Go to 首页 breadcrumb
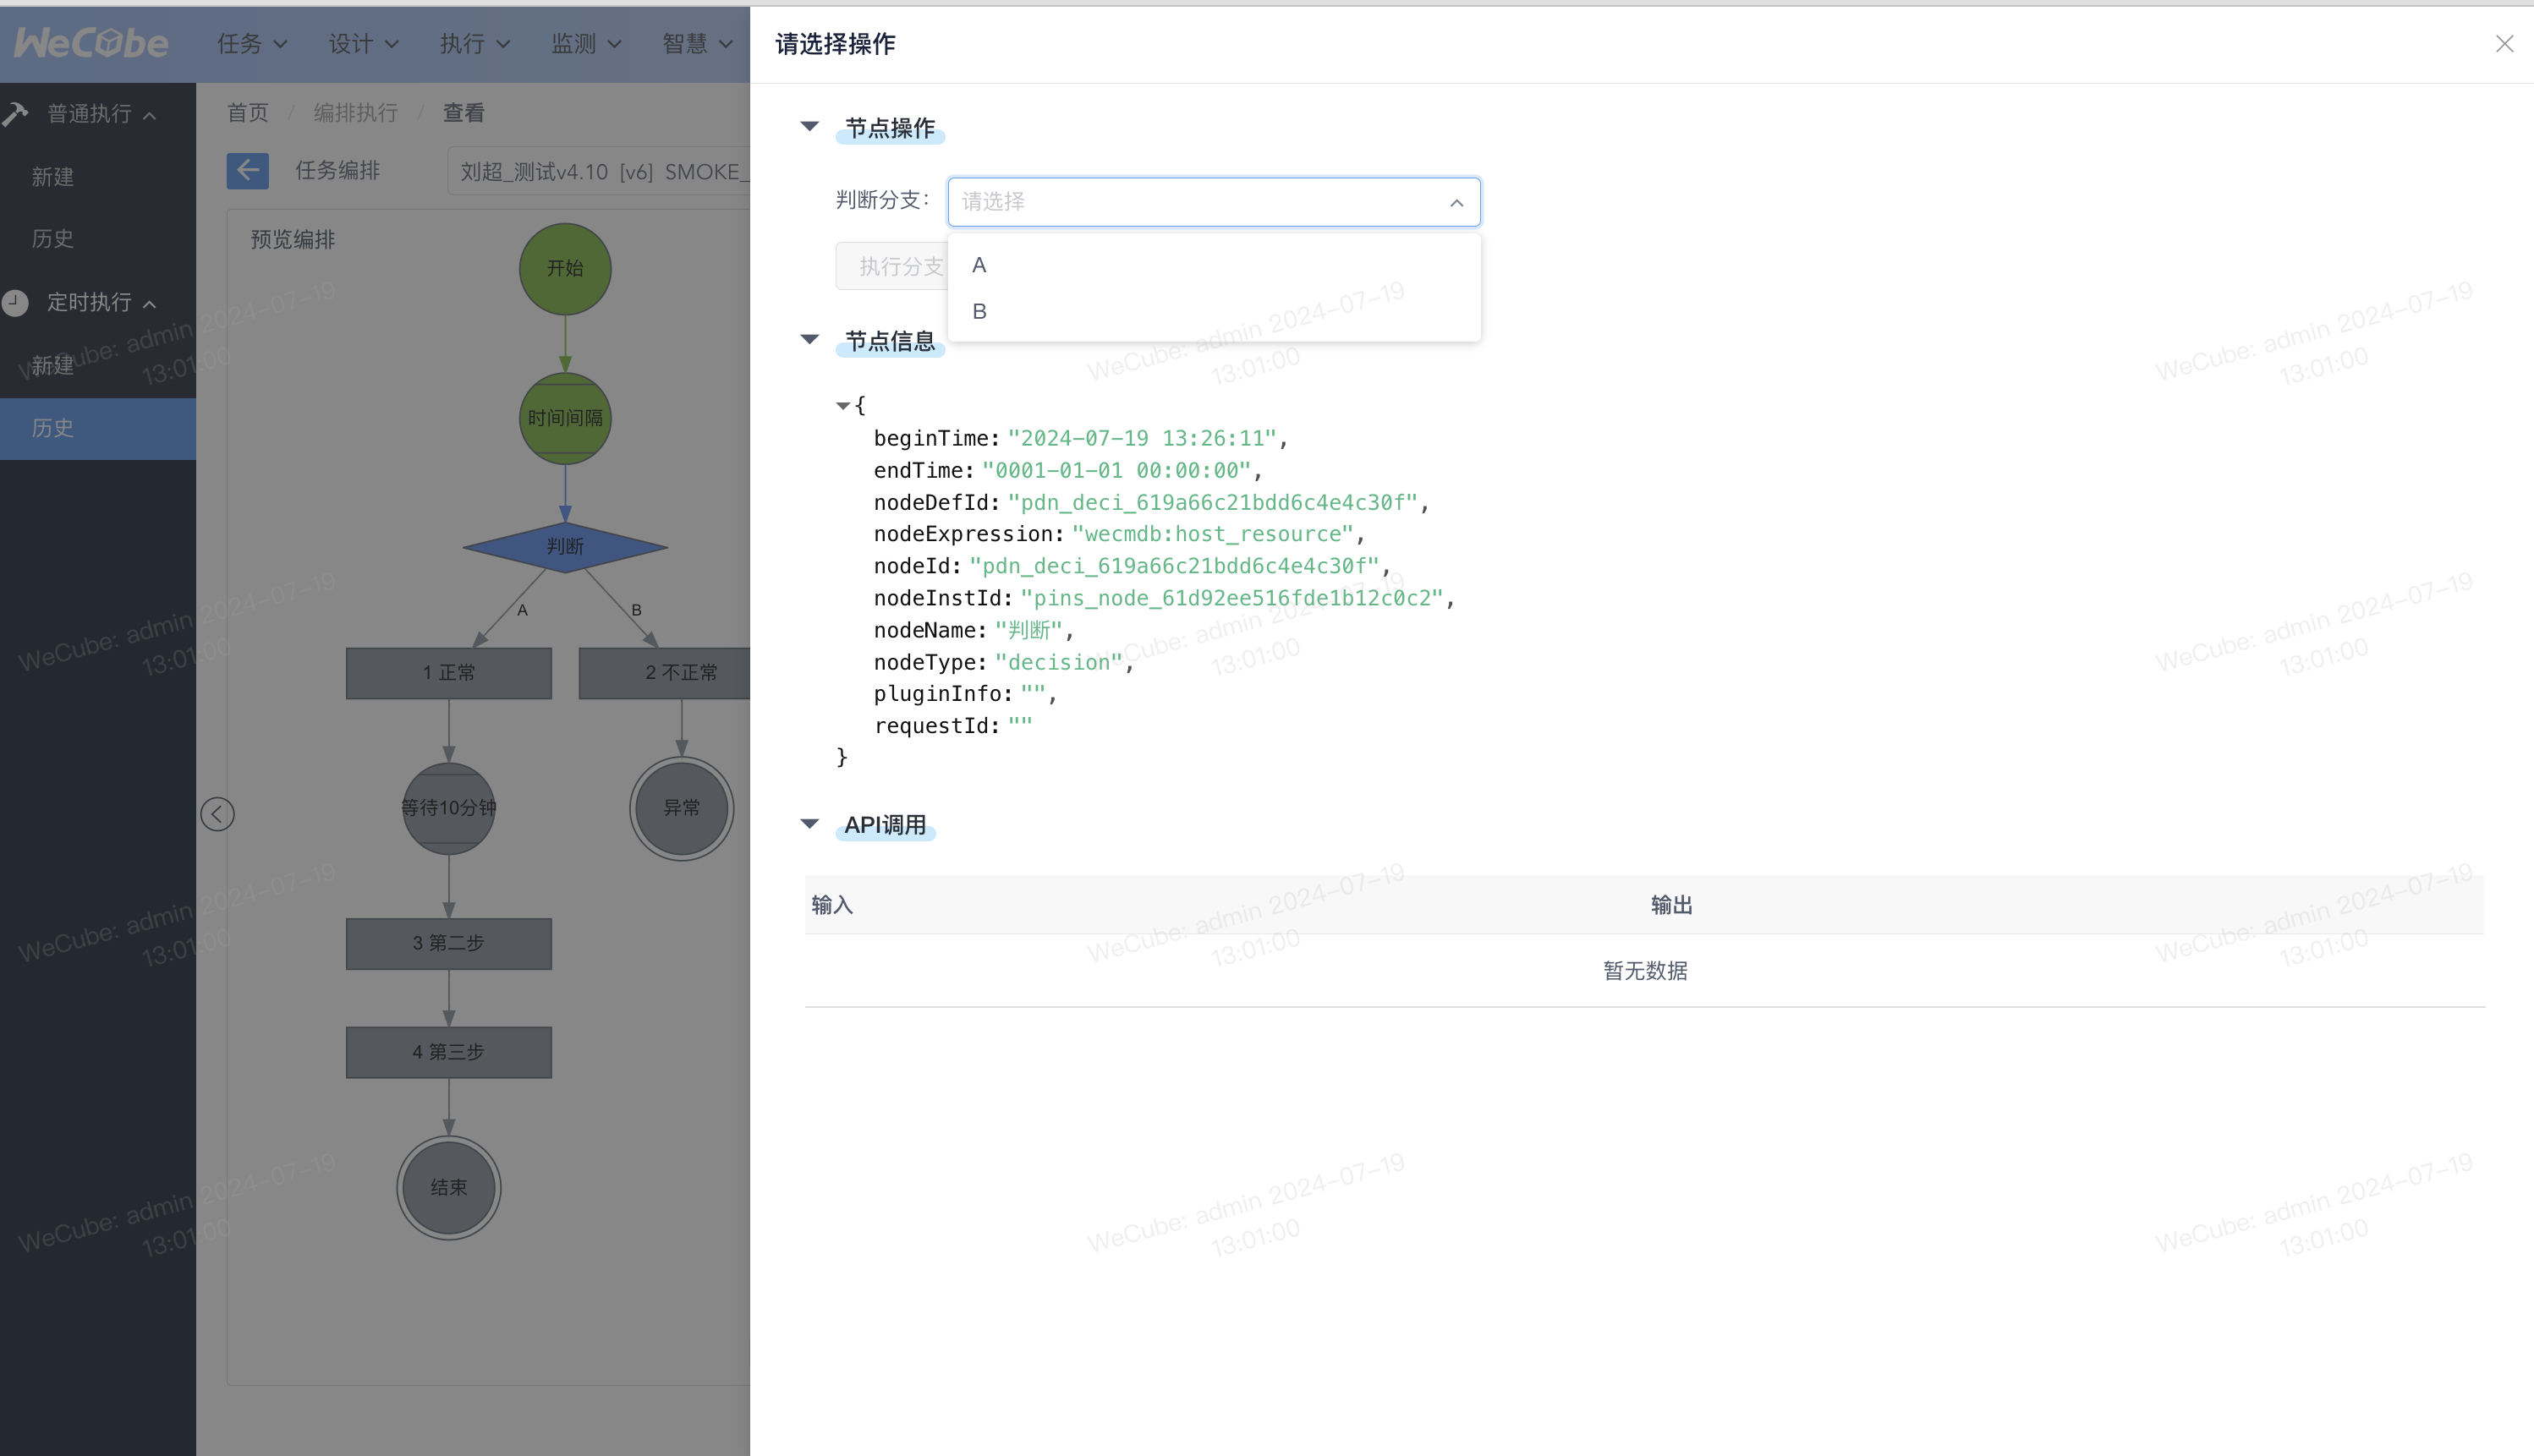The height and width of the screenshot is (1456, 2534). (x=247, y=112)
